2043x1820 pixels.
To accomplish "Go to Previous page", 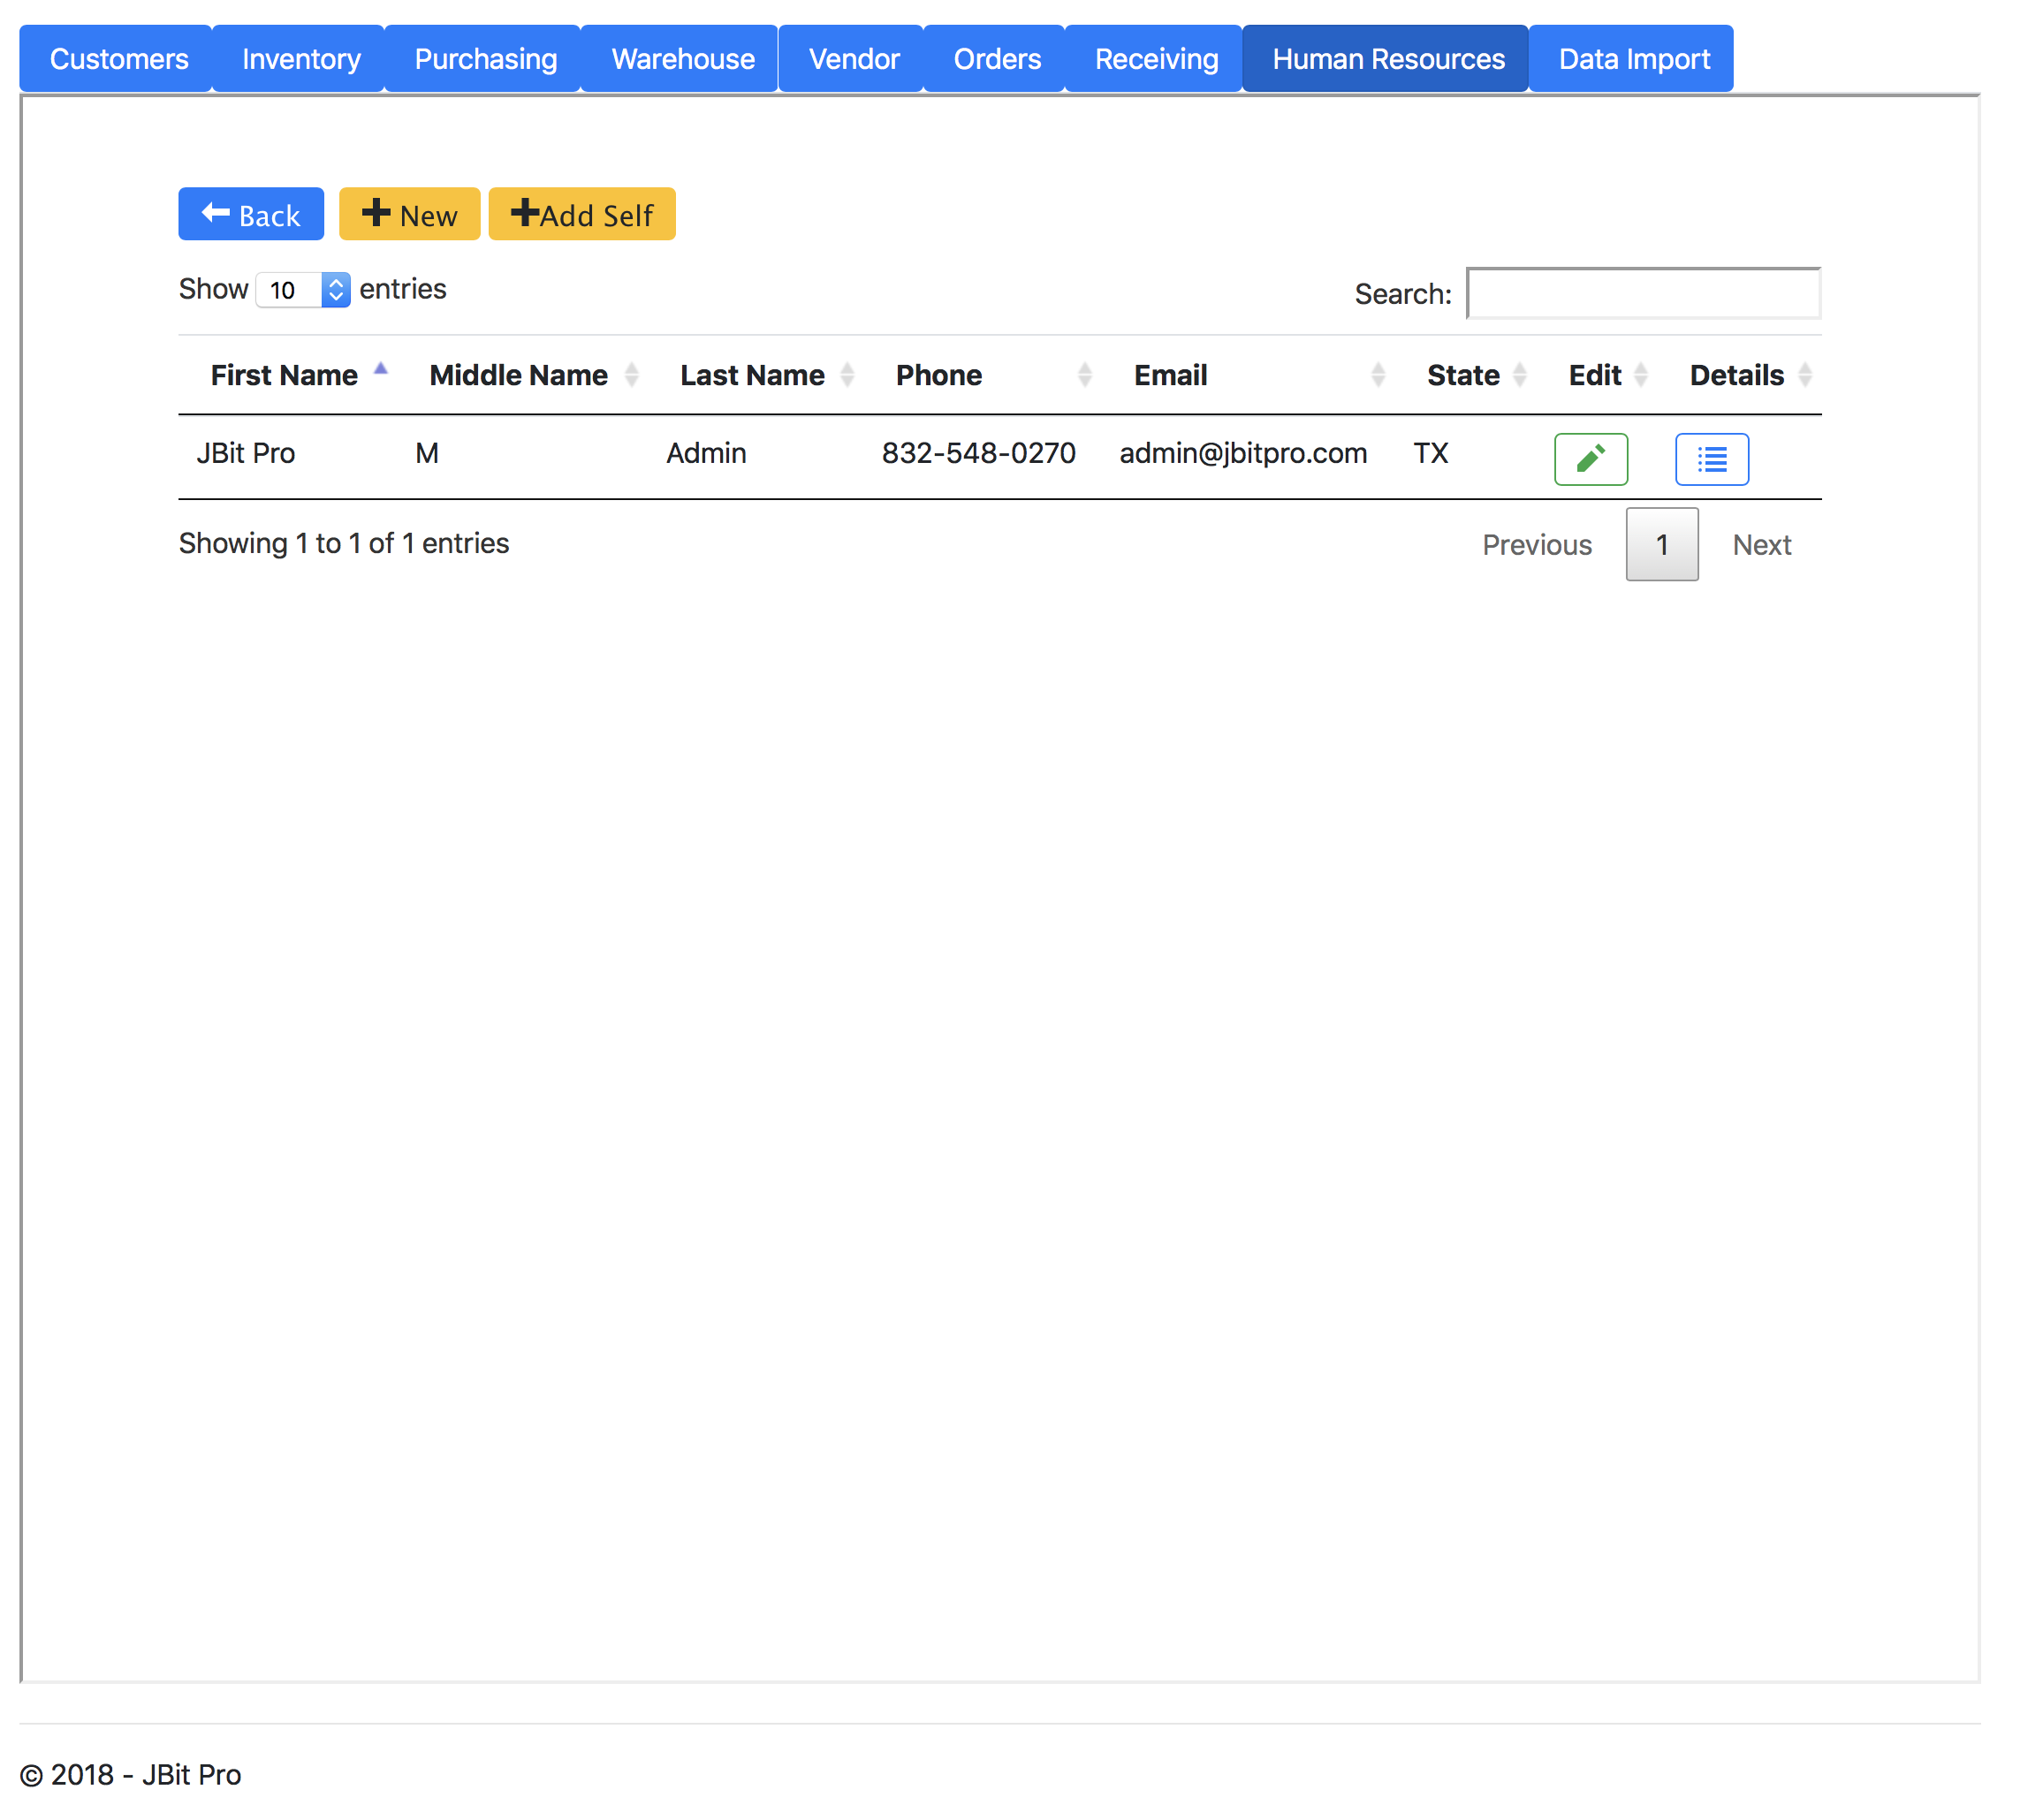I will pyautogui.click(x=1536, y=545).
